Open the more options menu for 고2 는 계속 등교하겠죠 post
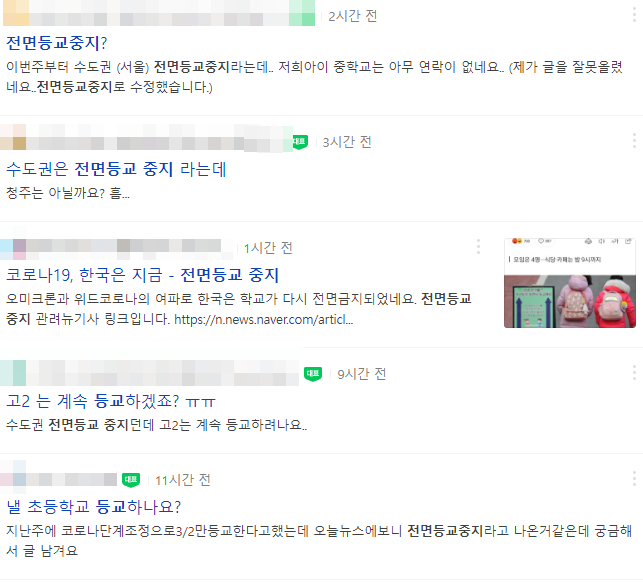The image size is (643, 584). tap(634, 372)
